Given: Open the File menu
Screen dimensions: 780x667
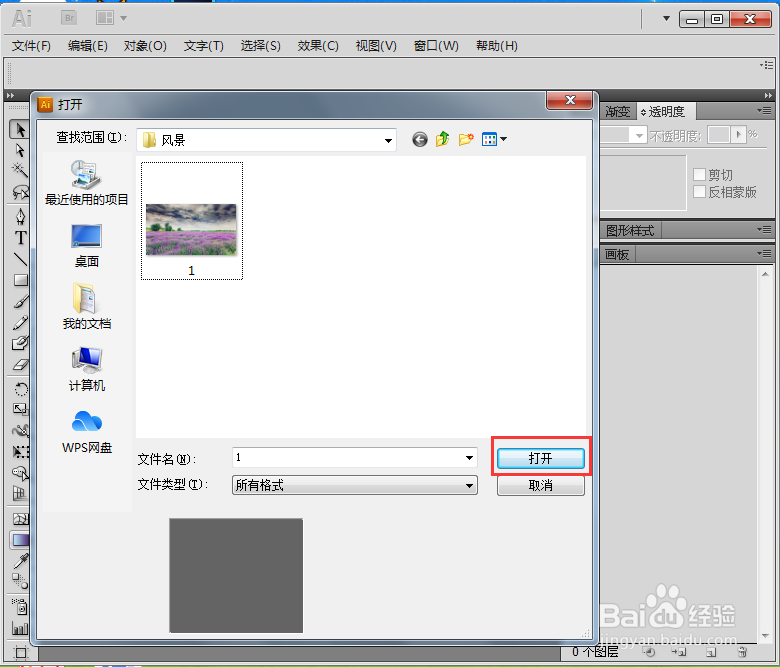Looking at the screenshot, I should [x=31, y=46].
